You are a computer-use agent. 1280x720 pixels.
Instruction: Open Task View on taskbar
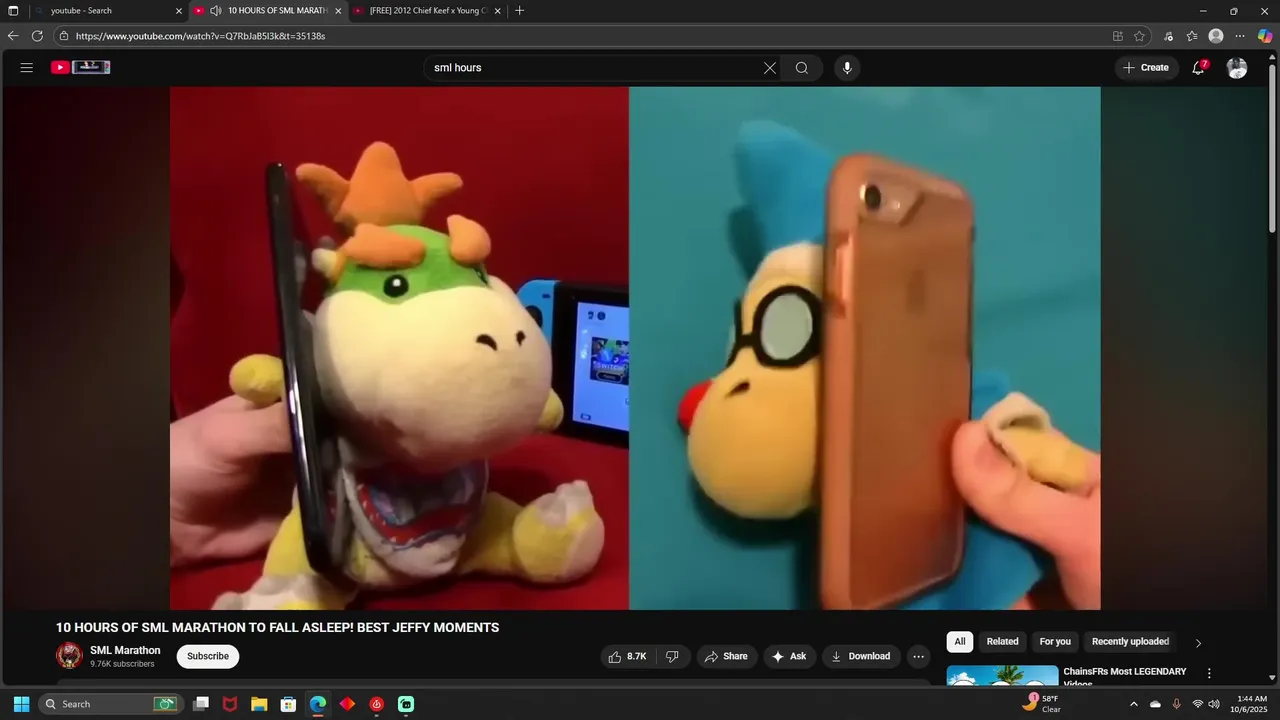pos(201,704)
